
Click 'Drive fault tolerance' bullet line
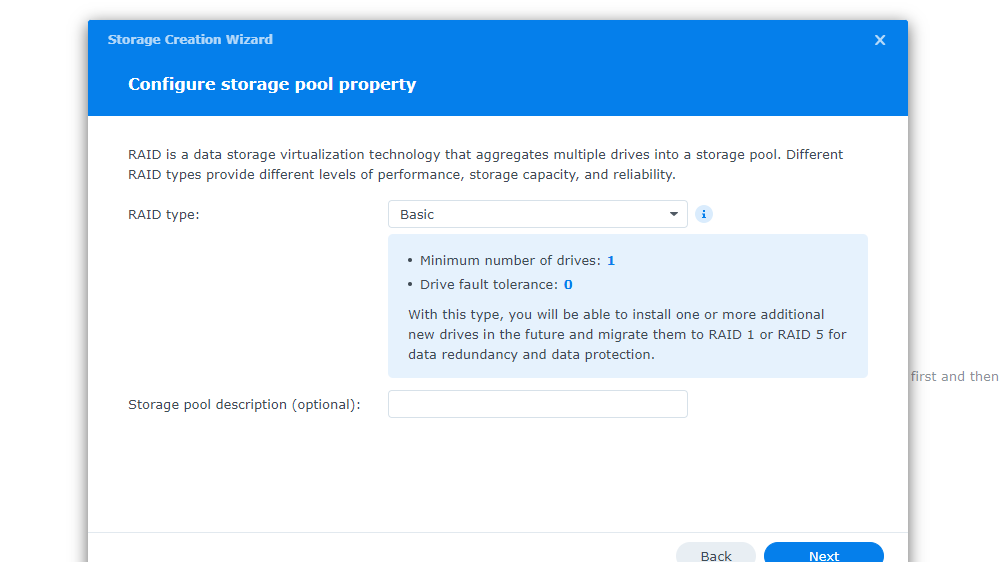[x=488, y=285]
